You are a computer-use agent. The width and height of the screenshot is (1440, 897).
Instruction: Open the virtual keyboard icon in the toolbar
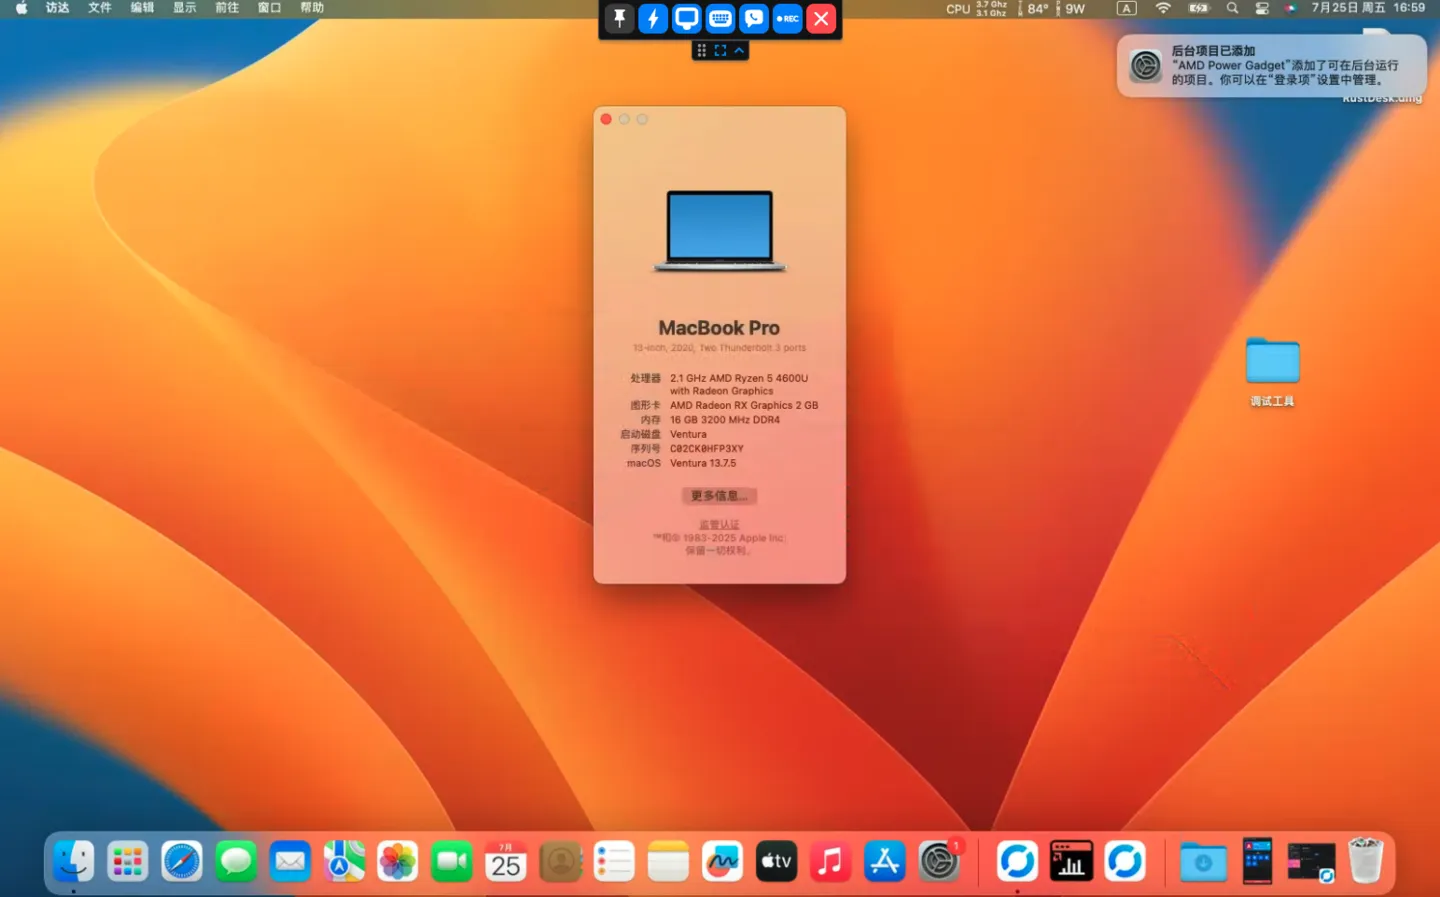[x=720, y=19]
